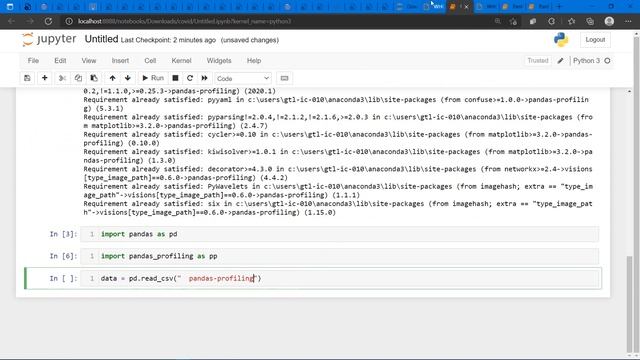The image size is (640, 360).
Task: Open the Help menu
Action: pyautogui.click(x=253, y=60)
